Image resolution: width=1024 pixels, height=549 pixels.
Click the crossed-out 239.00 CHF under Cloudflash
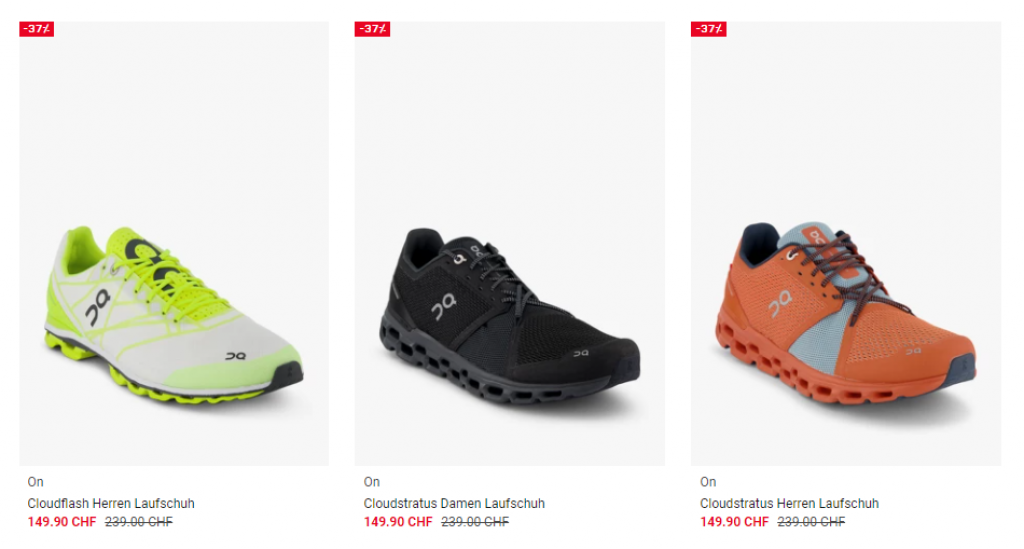point(138,522)
